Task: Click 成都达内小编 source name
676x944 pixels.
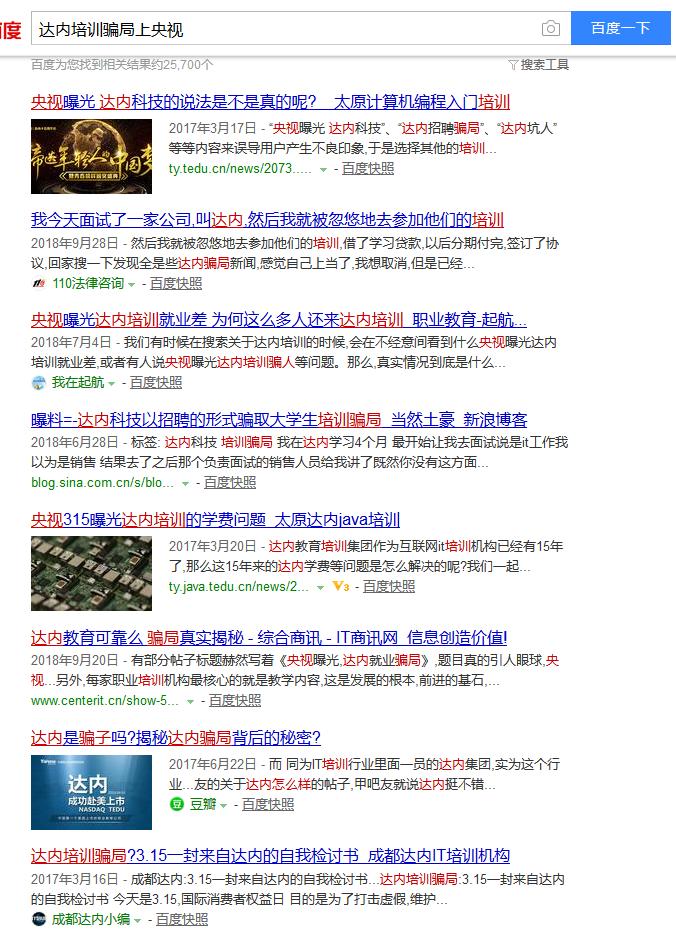Action: (x=91, y=919)
